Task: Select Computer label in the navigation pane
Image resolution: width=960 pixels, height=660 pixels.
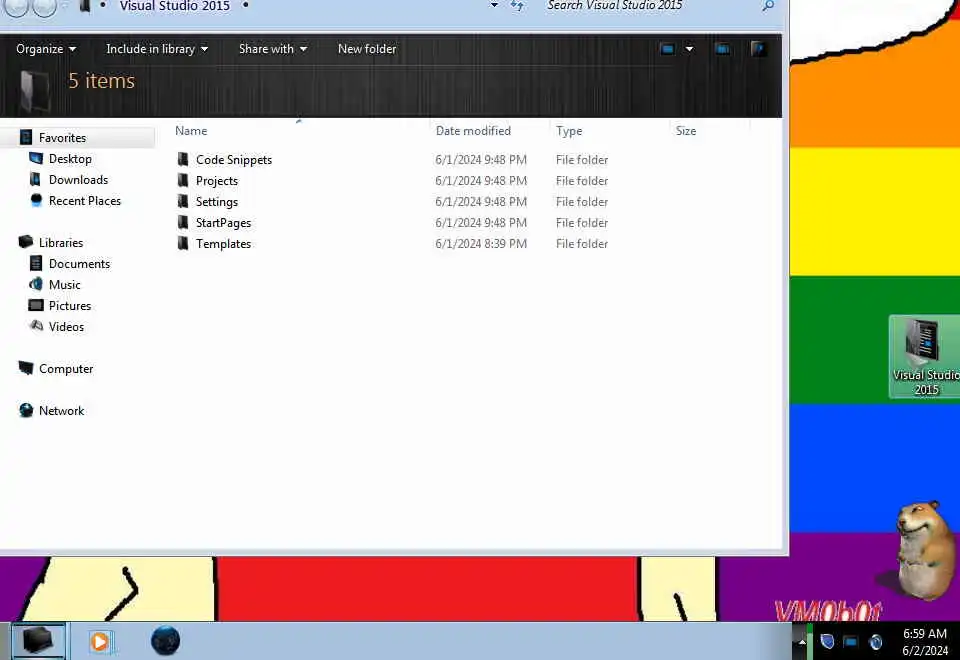Action: tap(66, 369)
